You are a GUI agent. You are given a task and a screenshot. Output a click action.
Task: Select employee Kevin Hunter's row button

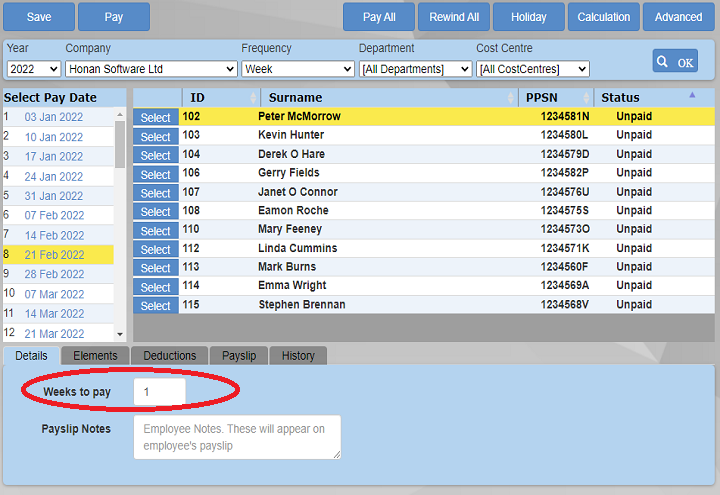point(155,136)
